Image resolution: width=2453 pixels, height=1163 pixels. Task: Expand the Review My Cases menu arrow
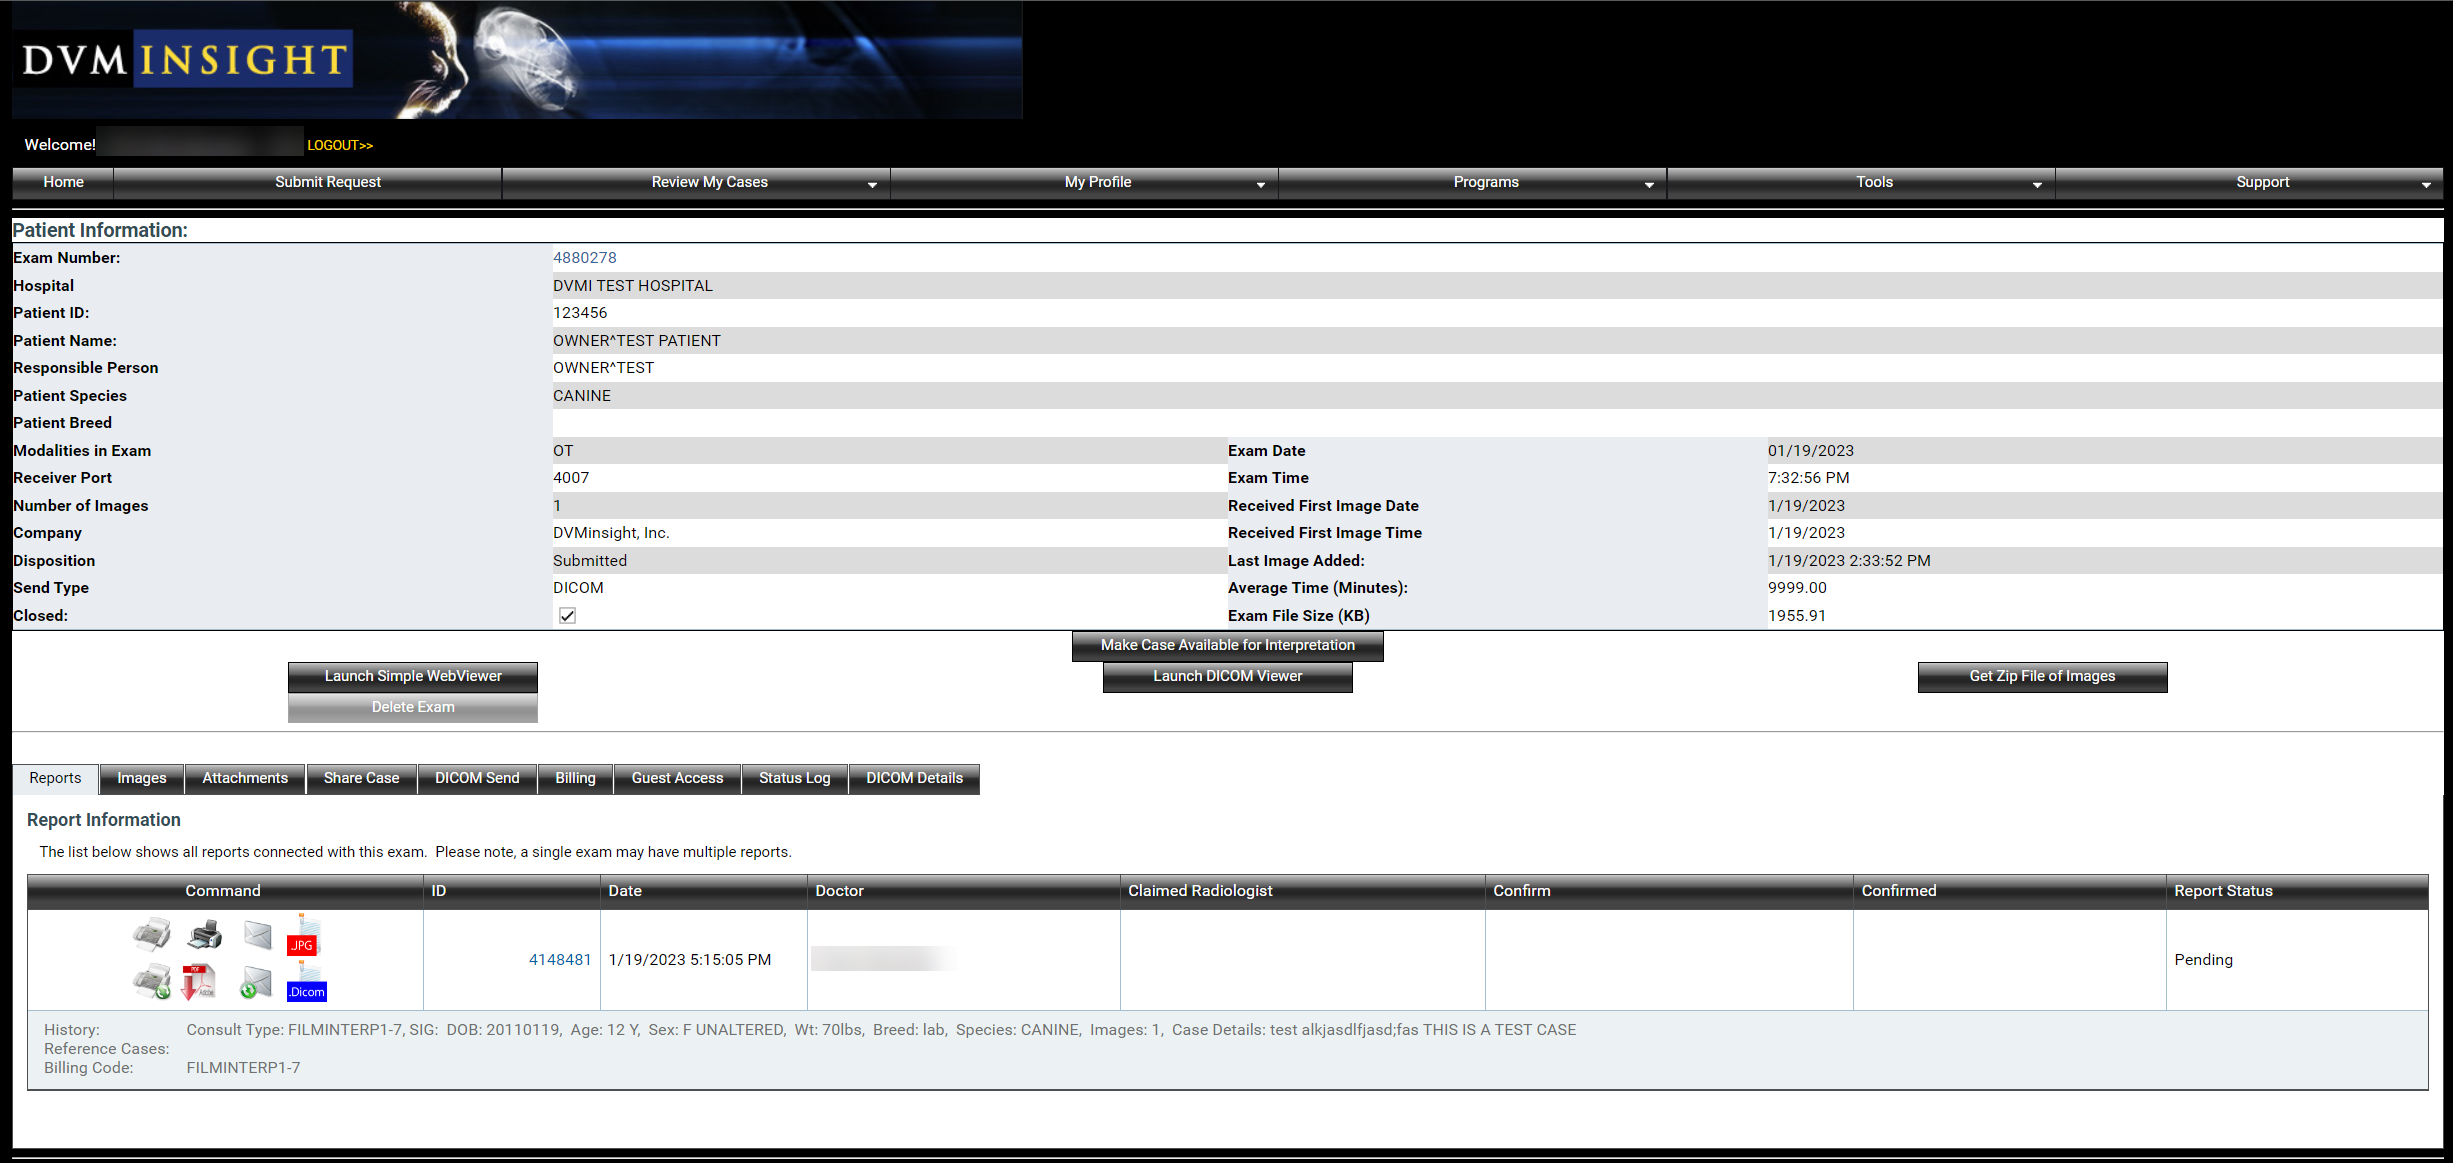[872, 184]
